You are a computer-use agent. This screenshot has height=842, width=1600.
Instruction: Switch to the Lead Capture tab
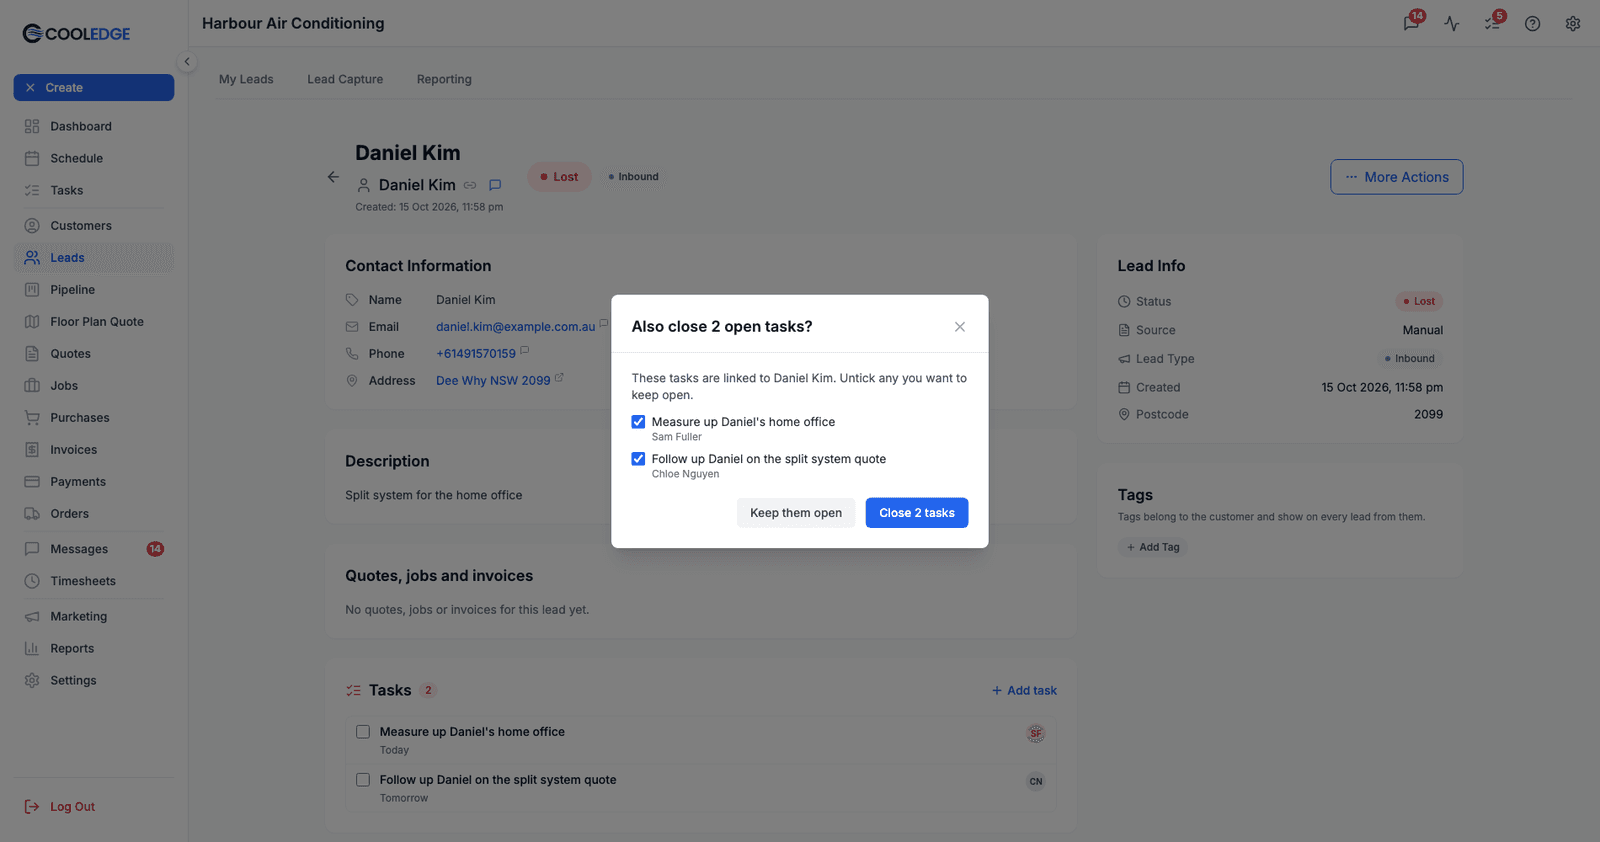[x=345, y=79]
